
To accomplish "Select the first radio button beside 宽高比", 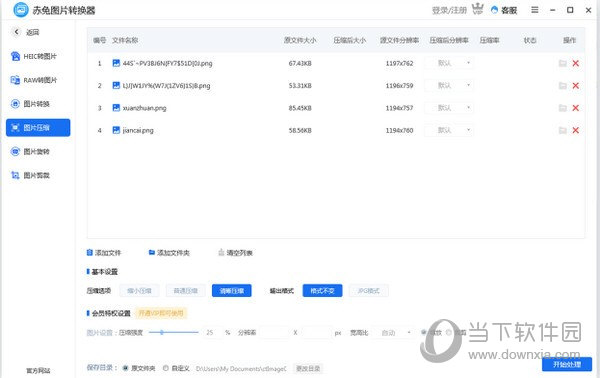I will 424,332.
